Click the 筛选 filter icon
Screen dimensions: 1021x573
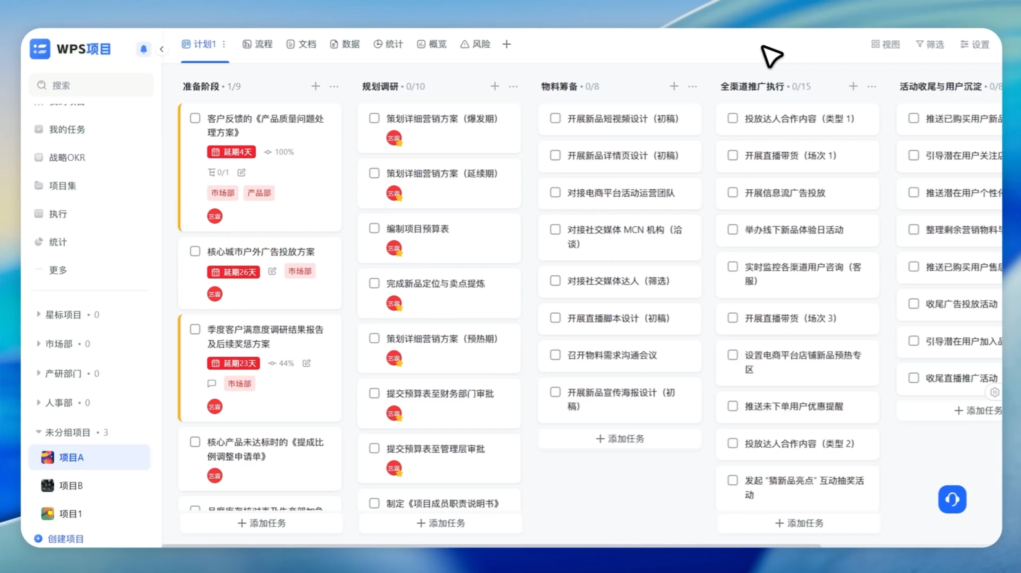pos(928,45)
